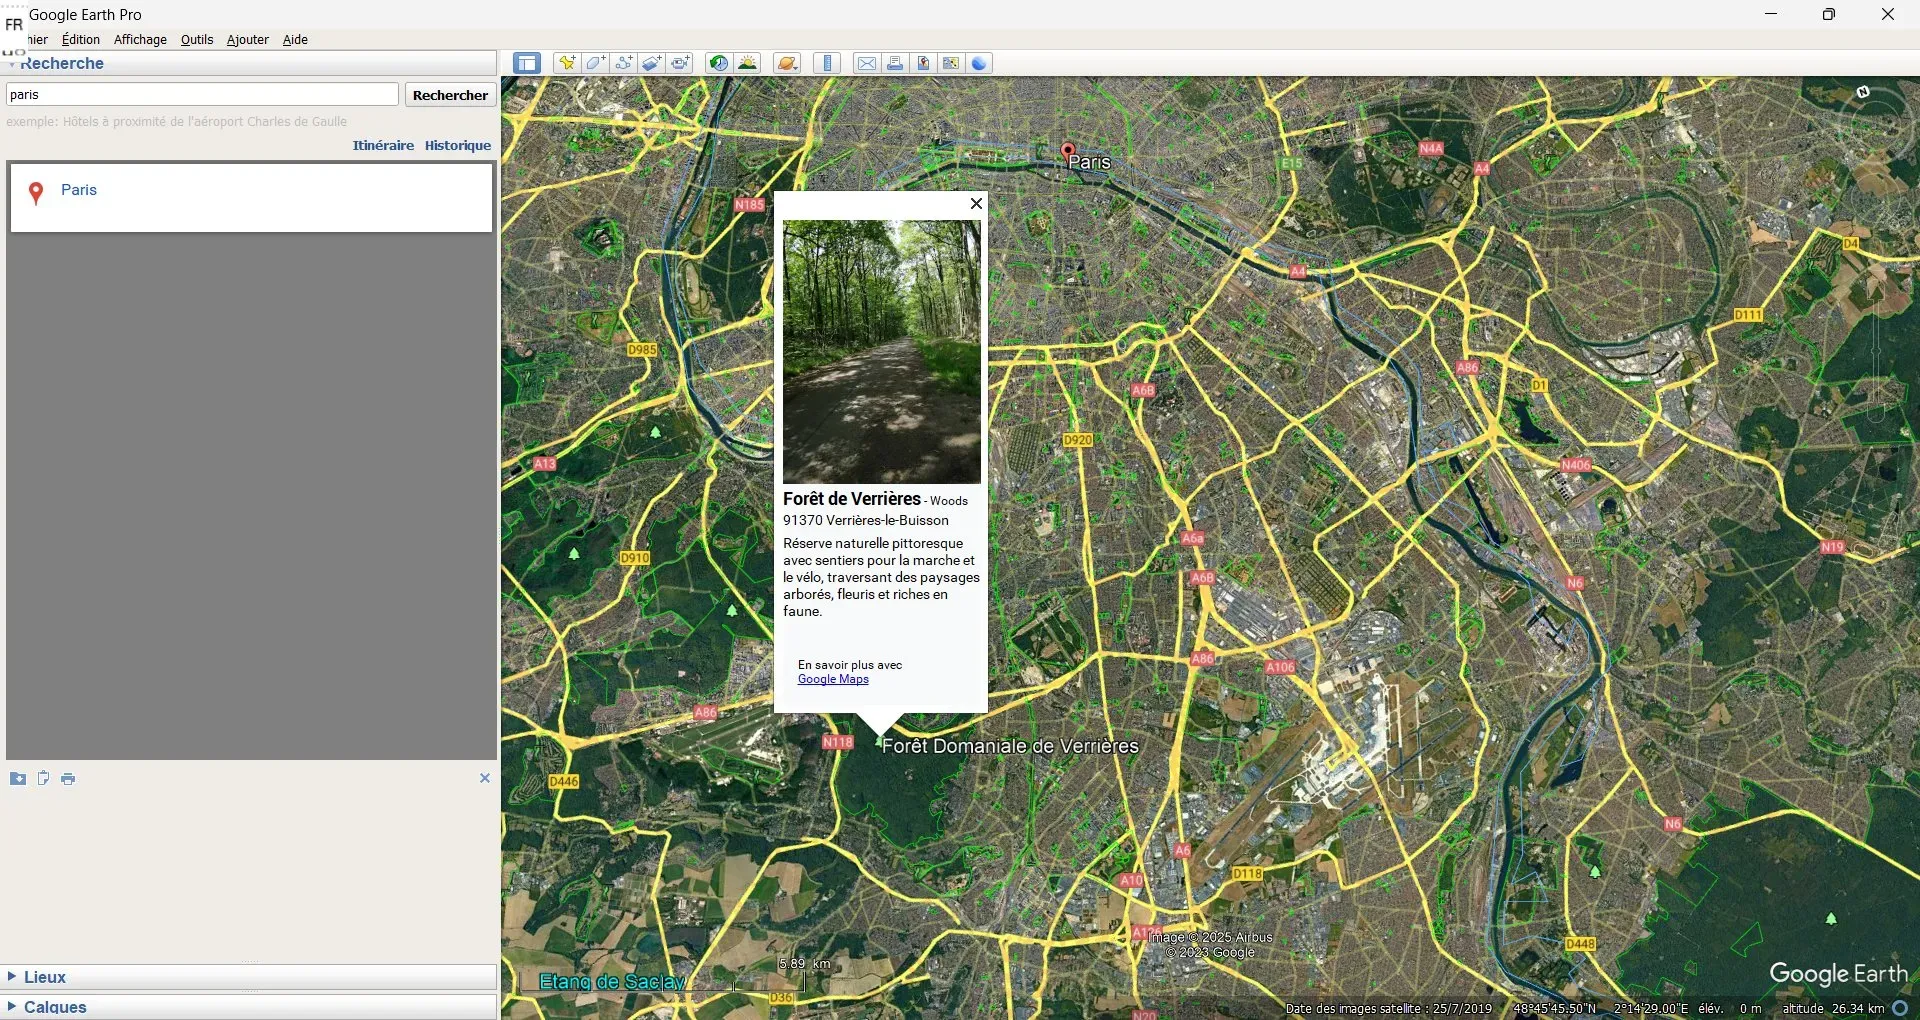
Task: Click the streaming status circle icon in status bar
Action: click(1901, 1009)
